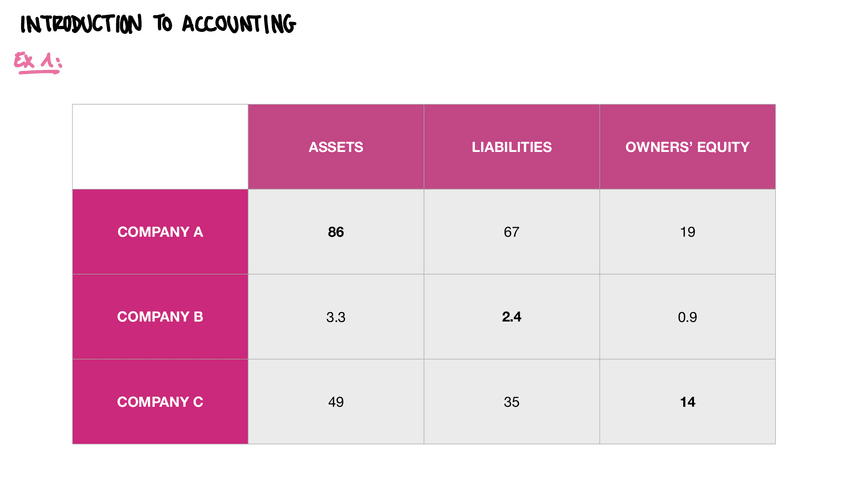The image size is (848, 477).
Task: Select Company C's liabilities value 35
Action: click(511, 402)
